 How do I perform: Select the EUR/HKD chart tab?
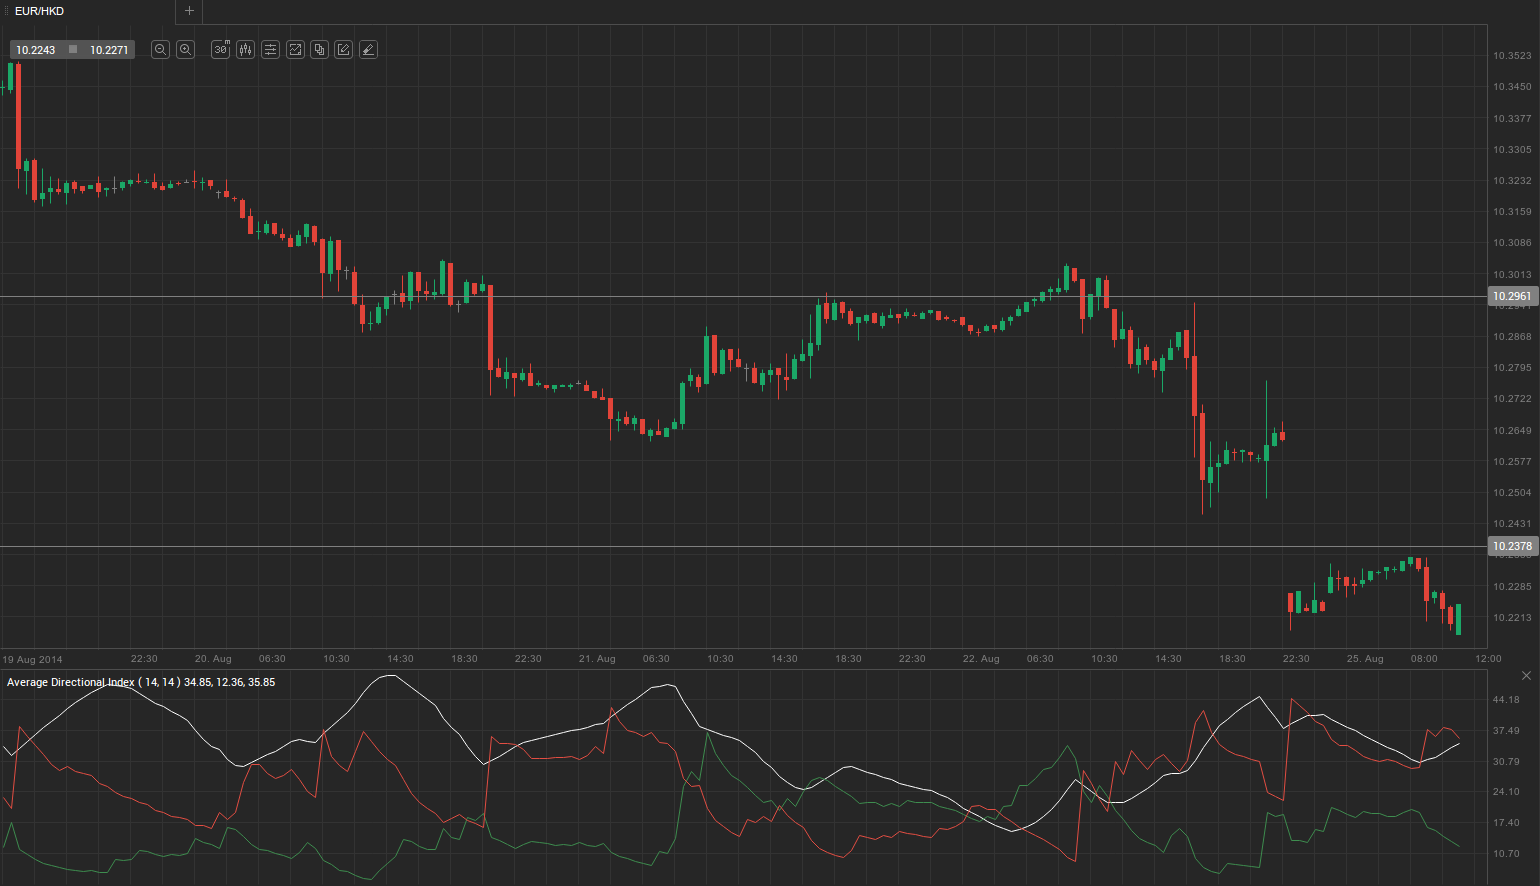click(x=40, y=11)
